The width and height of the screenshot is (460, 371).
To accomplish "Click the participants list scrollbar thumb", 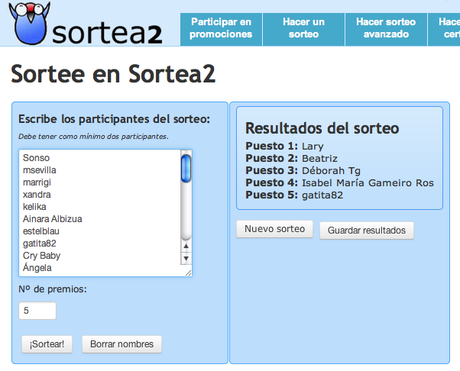I will coord(186,169).
